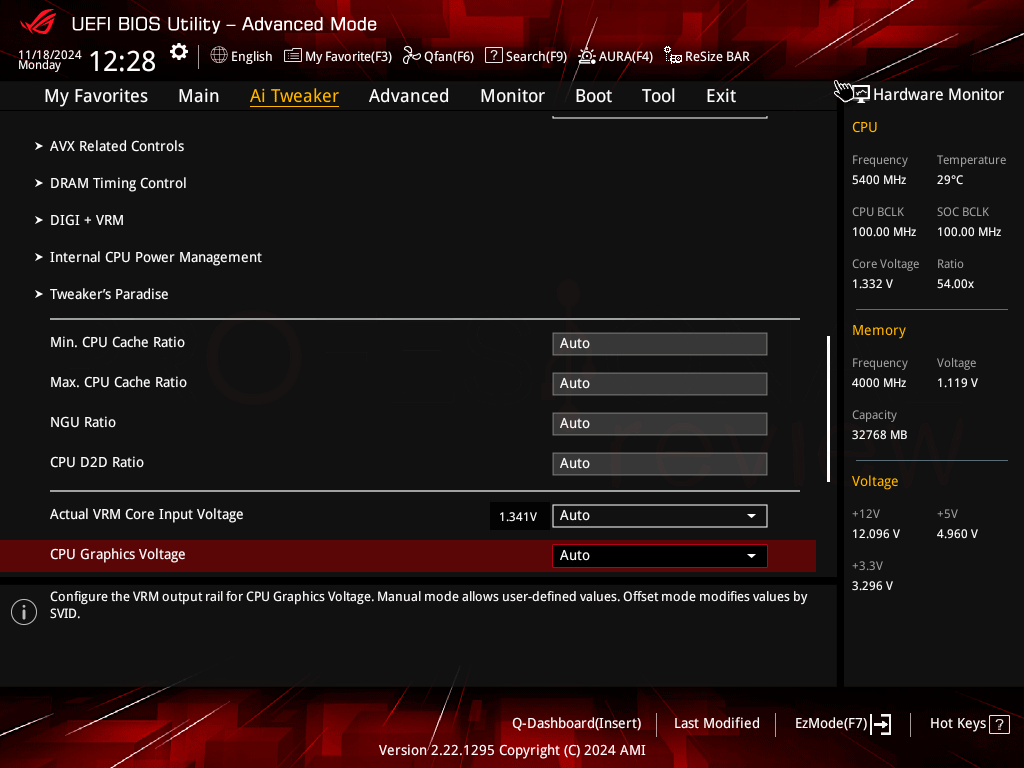
Task: Click the CPU temperature 29°C value
Action: pyautogui.click(x=950, y=180)
